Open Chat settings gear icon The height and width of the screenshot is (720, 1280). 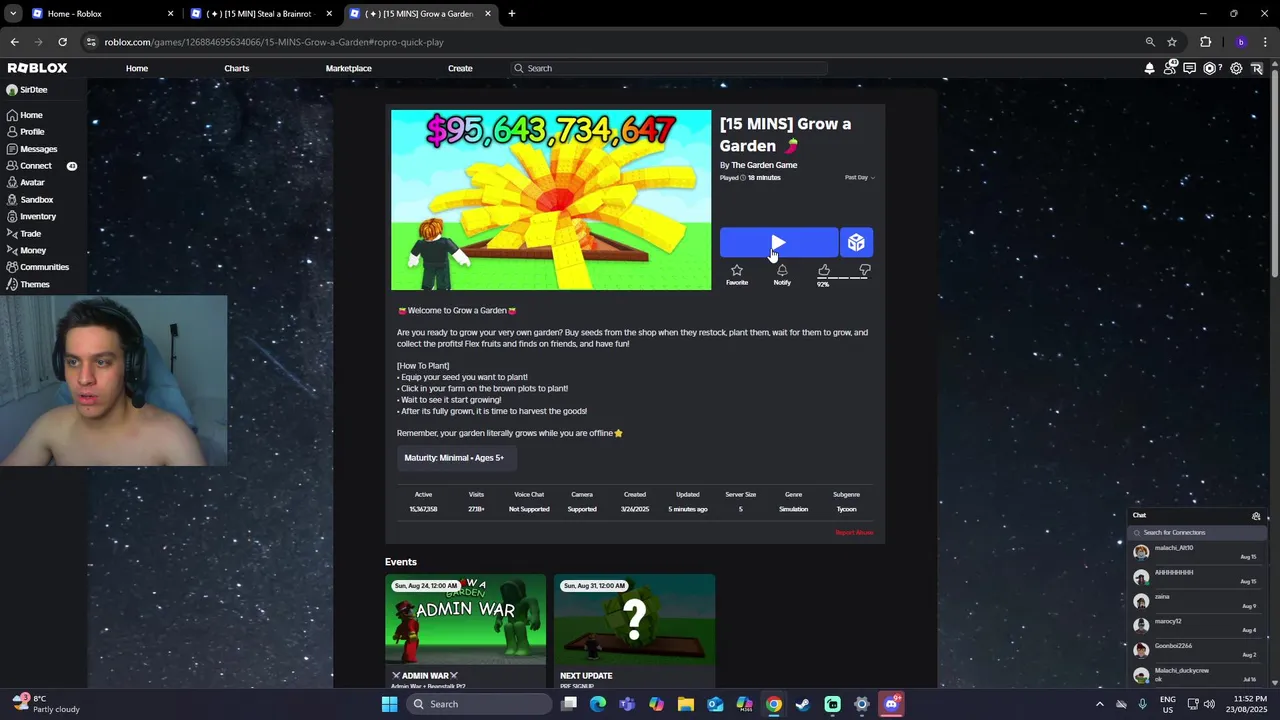[x=1256, y=516]
